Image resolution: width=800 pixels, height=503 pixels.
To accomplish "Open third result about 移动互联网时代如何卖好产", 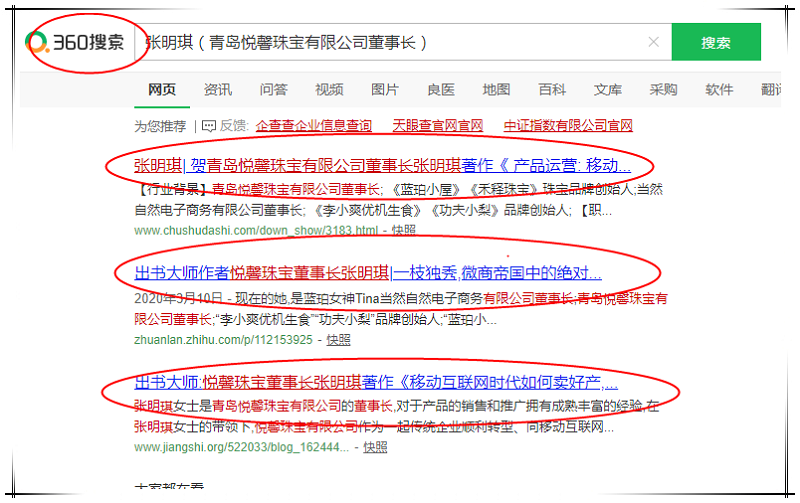I will pos(376,382).
